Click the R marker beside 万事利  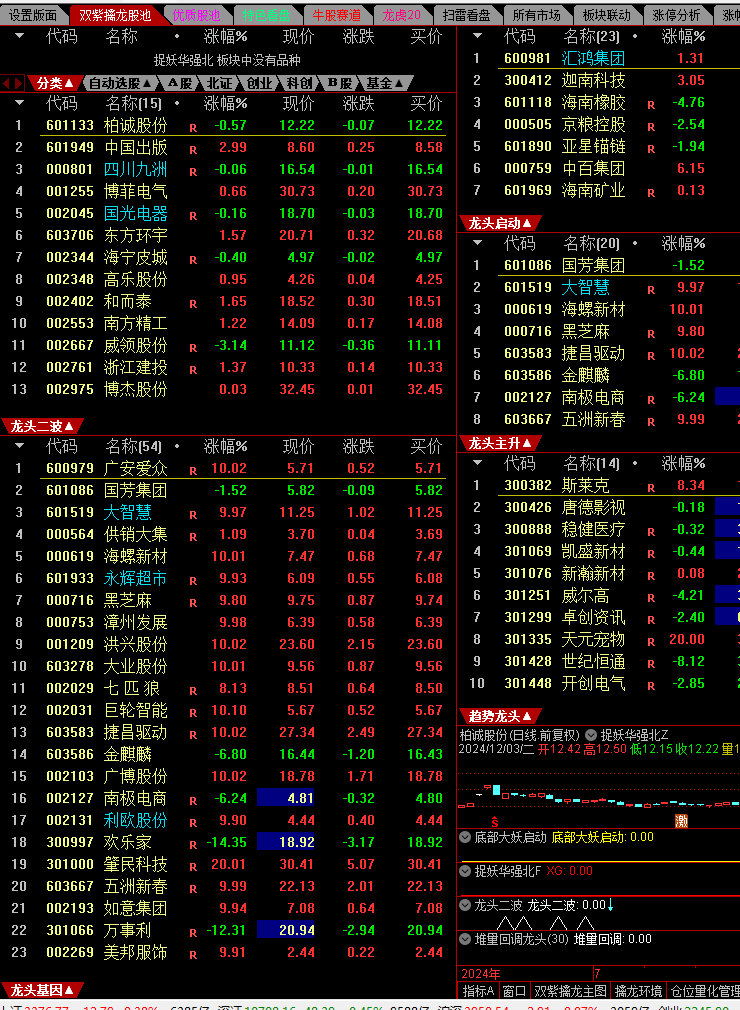coord(193,932)
